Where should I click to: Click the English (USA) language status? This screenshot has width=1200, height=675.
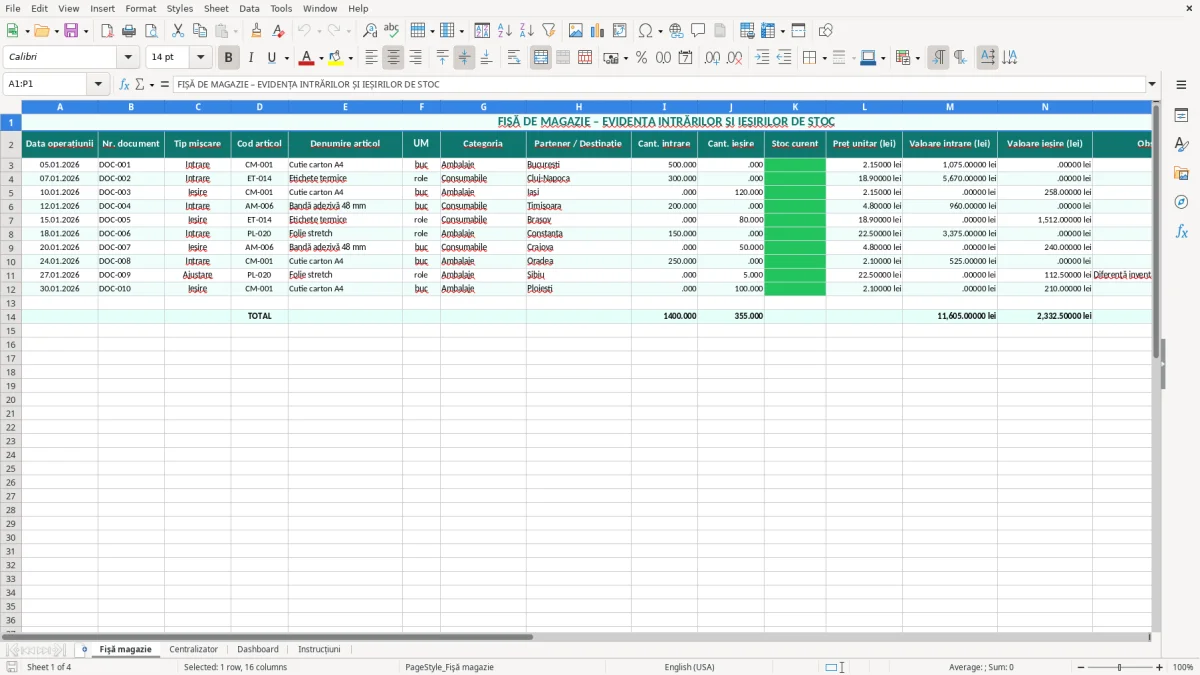click(690, 667)
